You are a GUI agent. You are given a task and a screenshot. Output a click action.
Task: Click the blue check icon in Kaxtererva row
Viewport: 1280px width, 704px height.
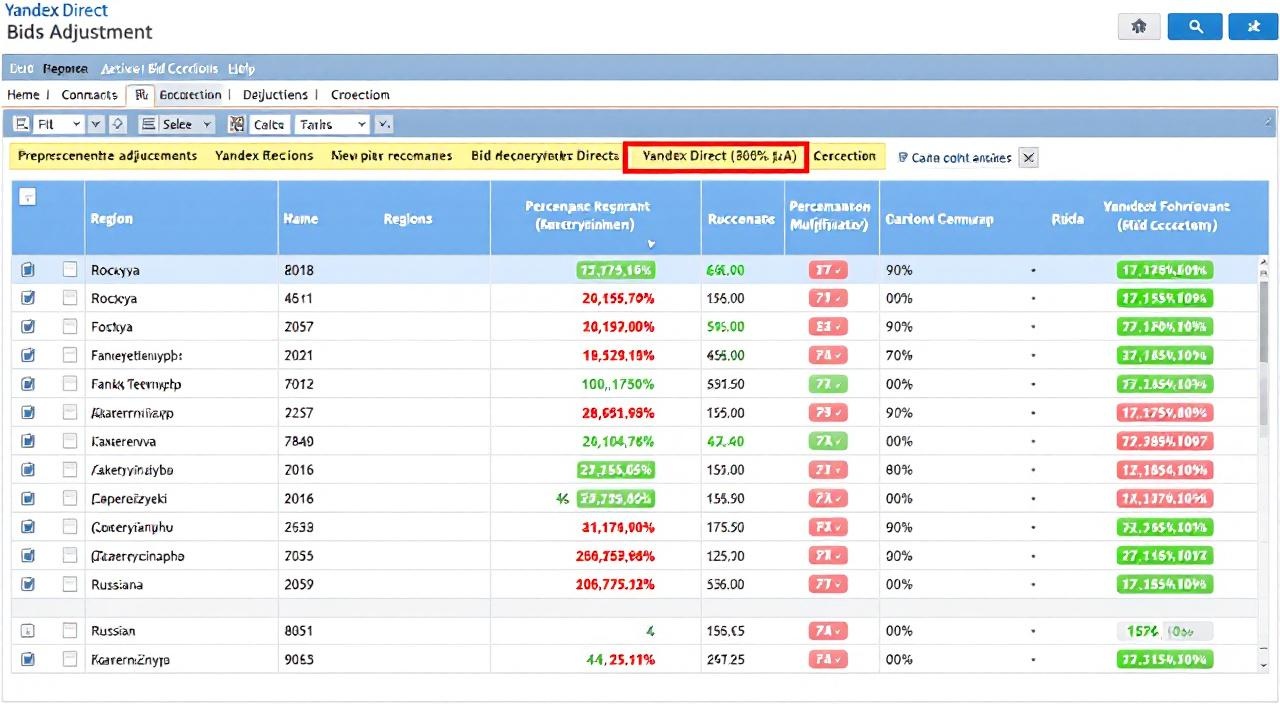(x=28, y=441)
